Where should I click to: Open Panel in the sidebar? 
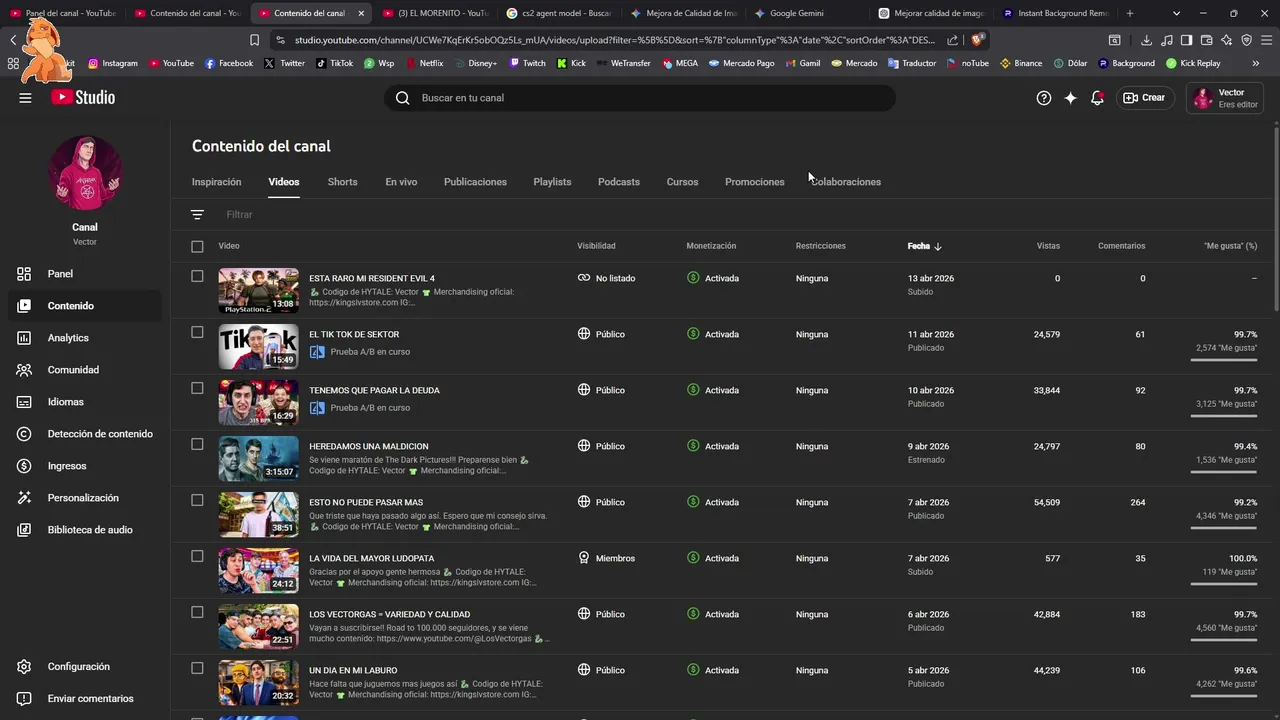[85, 274]
